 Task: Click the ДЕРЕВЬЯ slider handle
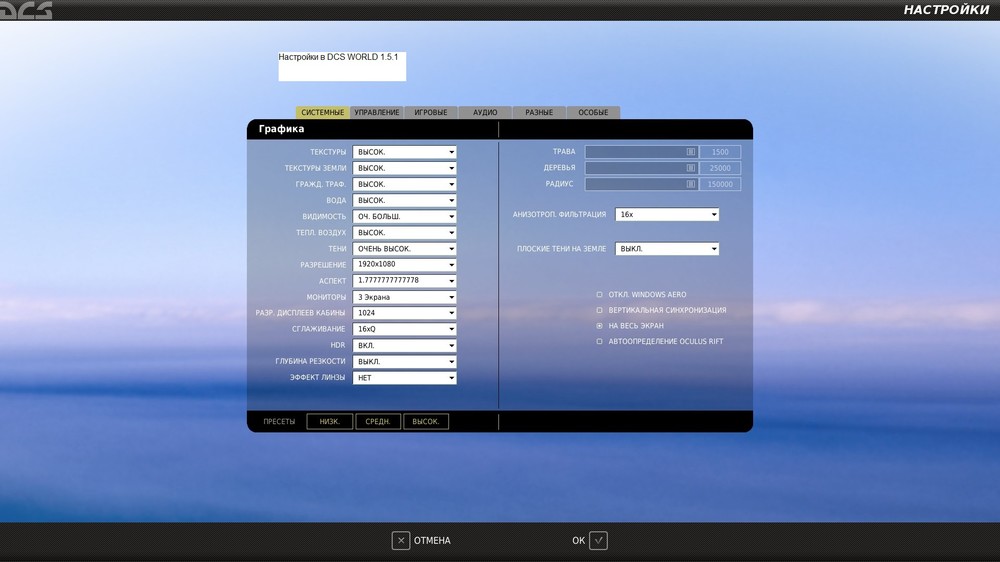[x=691, y=168]
